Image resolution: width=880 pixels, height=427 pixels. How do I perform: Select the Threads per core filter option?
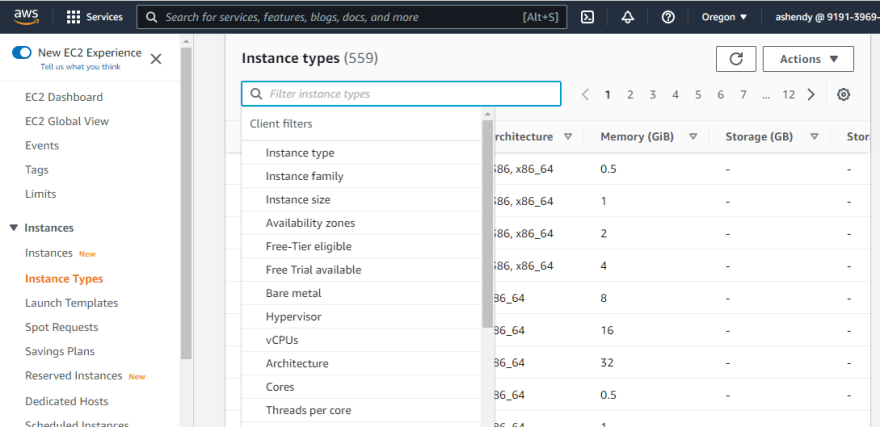click(x=361, y=410)
